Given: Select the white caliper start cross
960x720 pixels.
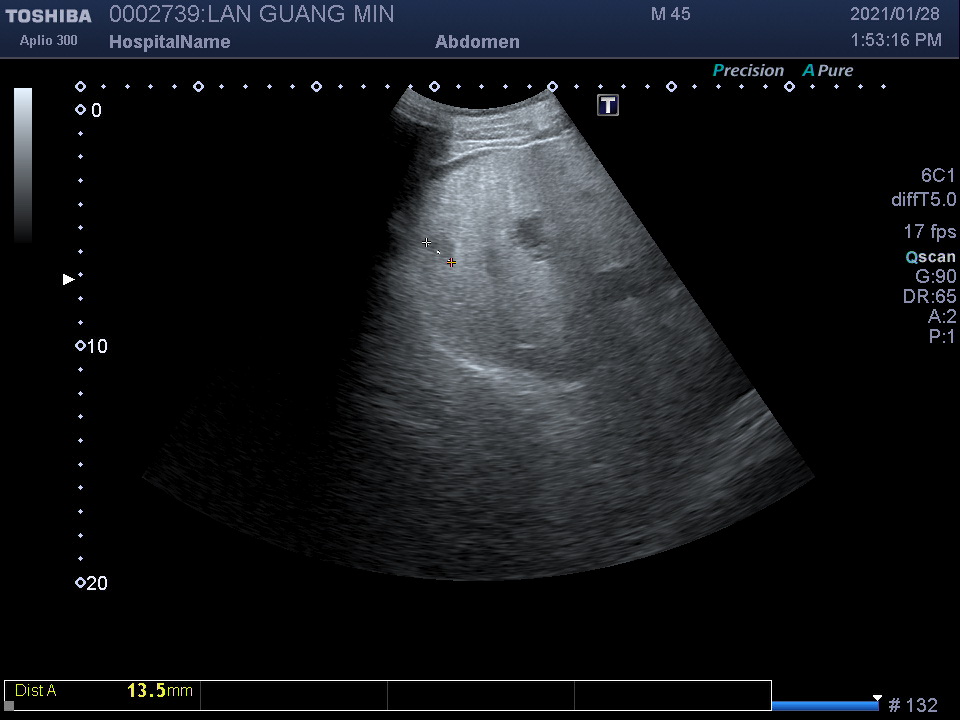Looking at the screenshot, I should (x=427, y=243).
